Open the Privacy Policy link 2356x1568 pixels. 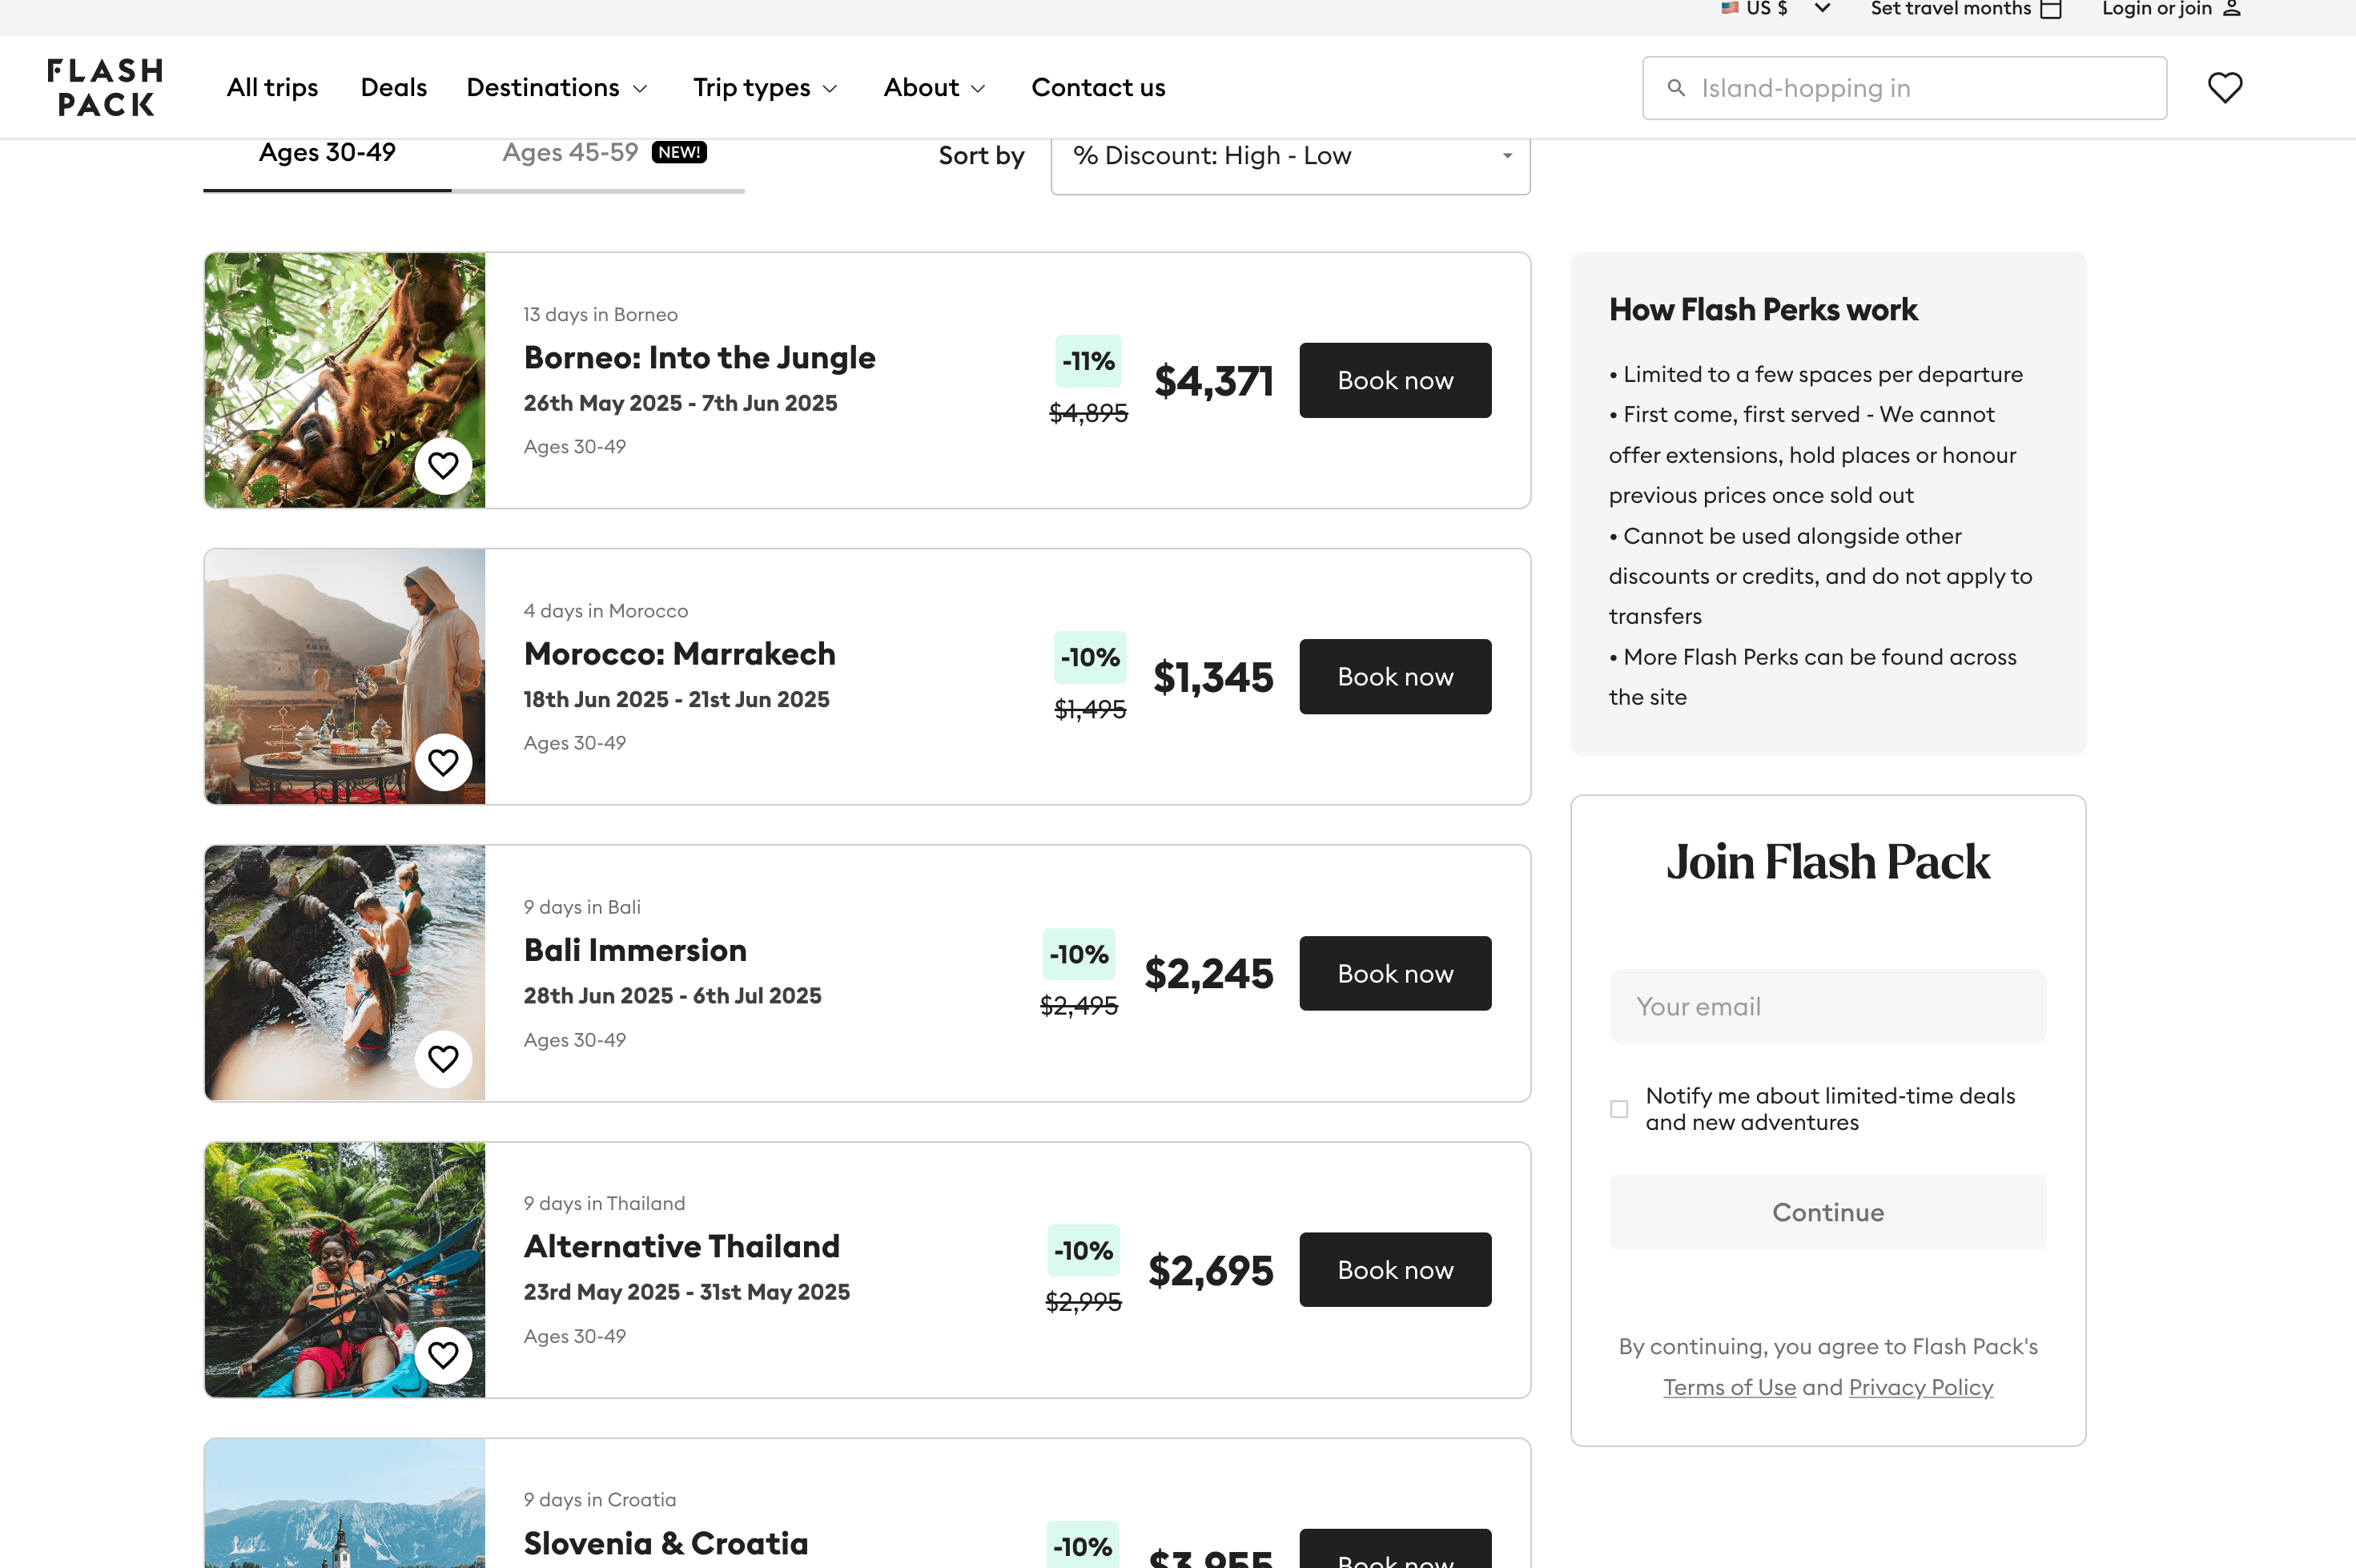[1920, 1387]
